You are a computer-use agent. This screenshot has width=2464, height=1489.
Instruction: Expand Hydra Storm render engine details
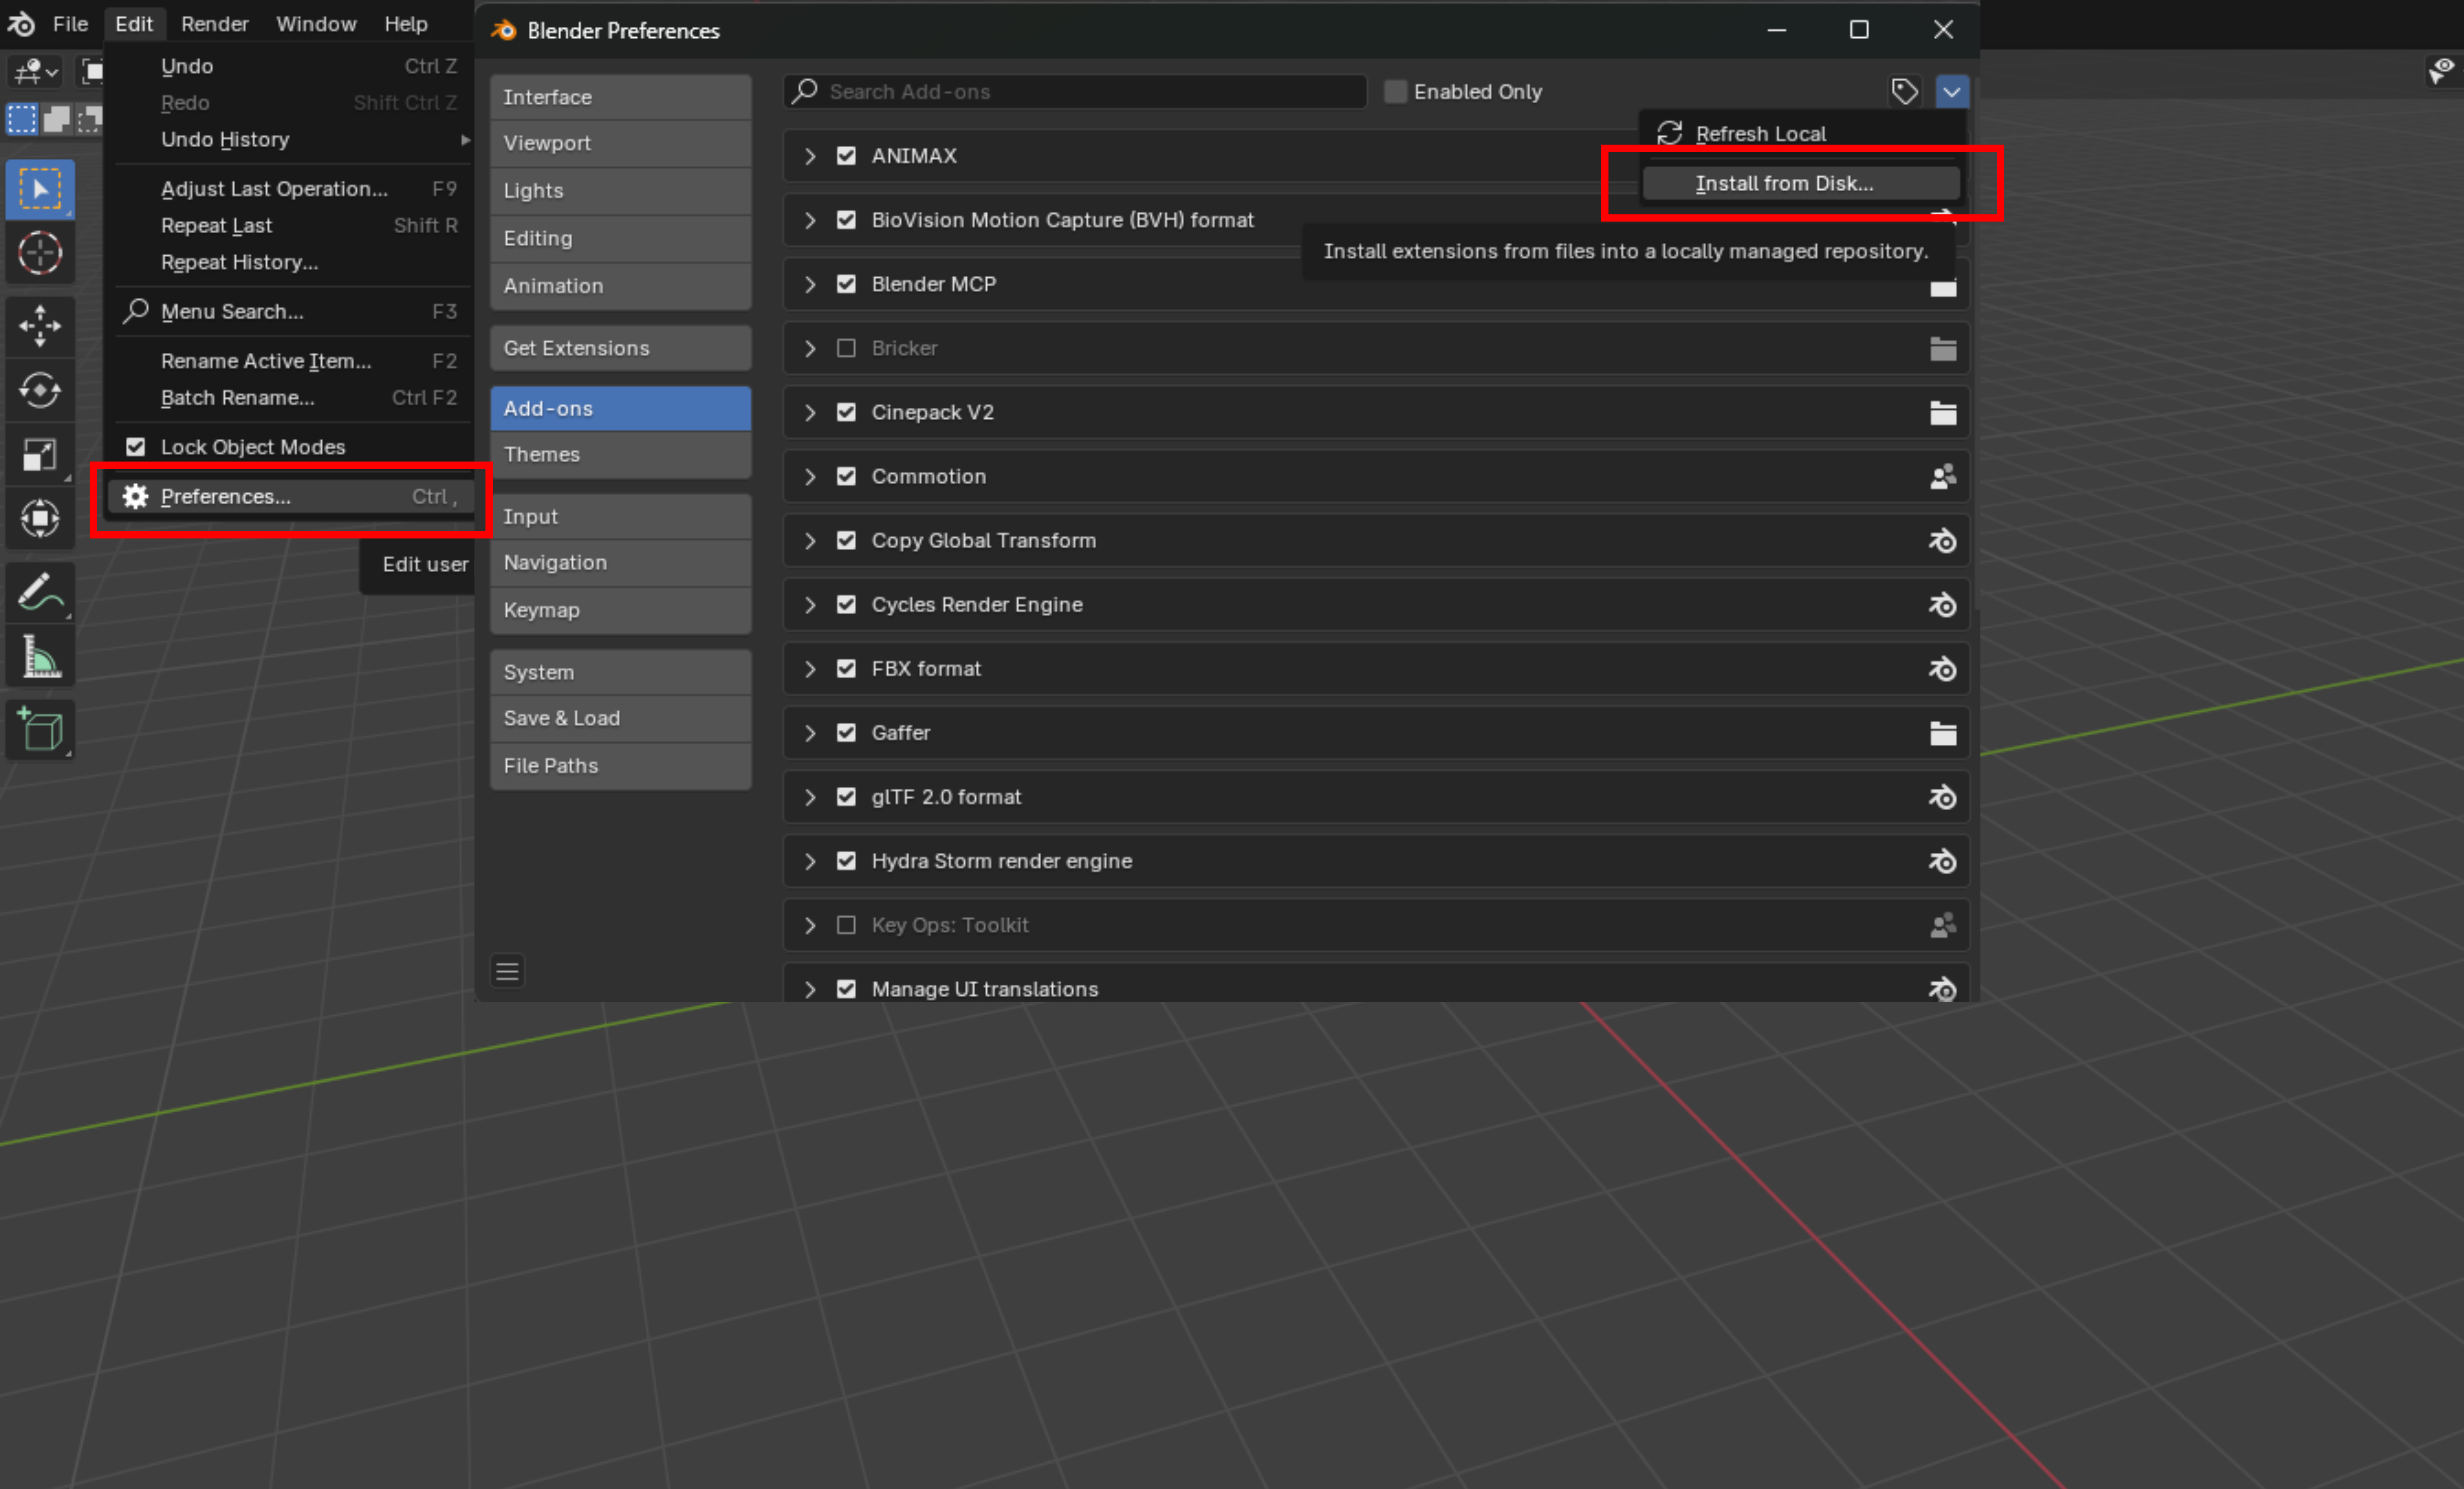tap(810, 860)
